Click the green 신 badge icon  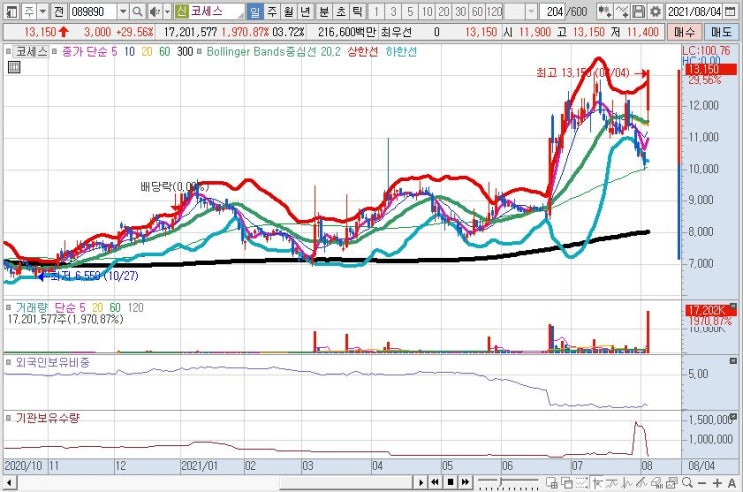click(181, 11)
